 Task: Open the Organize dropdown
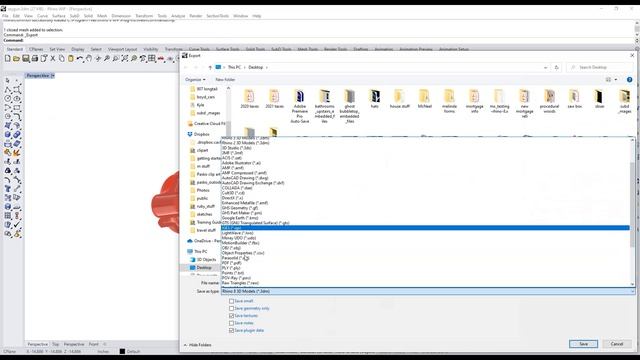[195, 80]
